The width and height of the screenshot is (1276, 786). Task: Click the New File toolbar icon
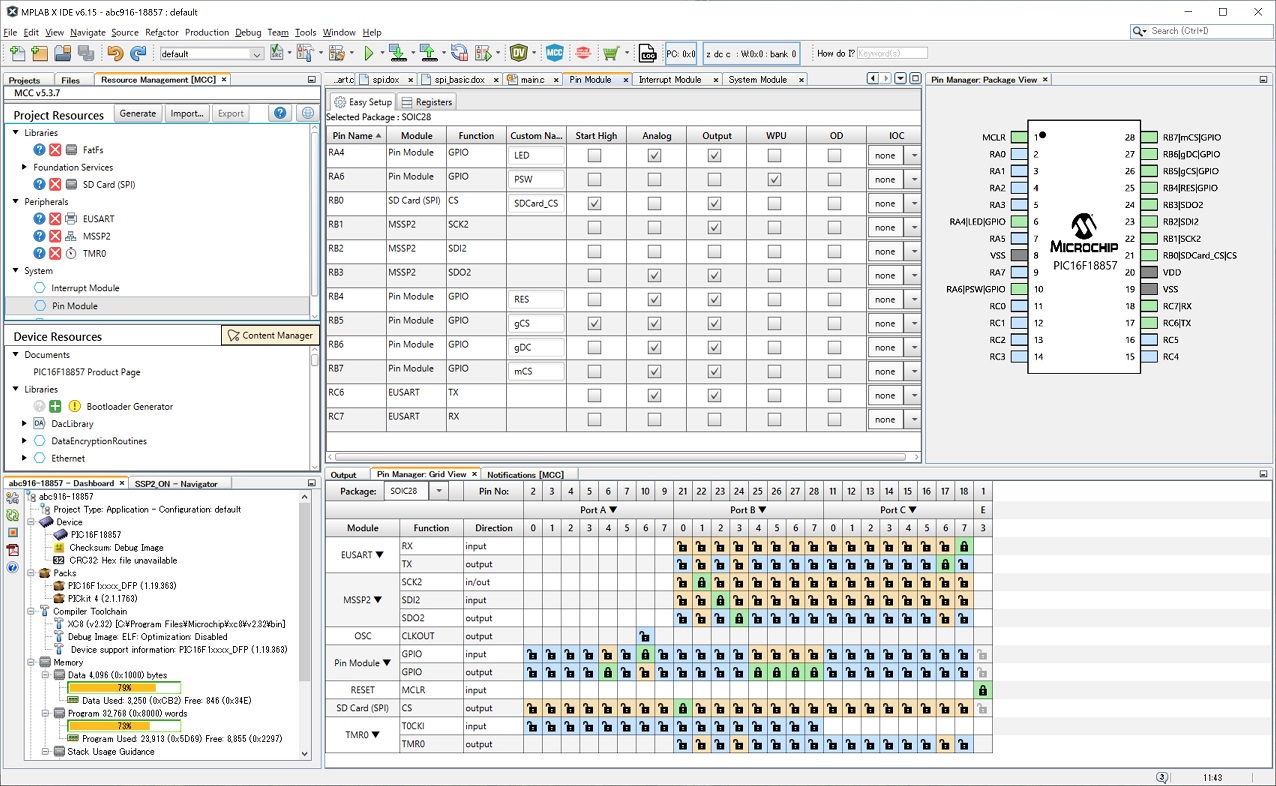pyautogui.click(x=17, y=53)
